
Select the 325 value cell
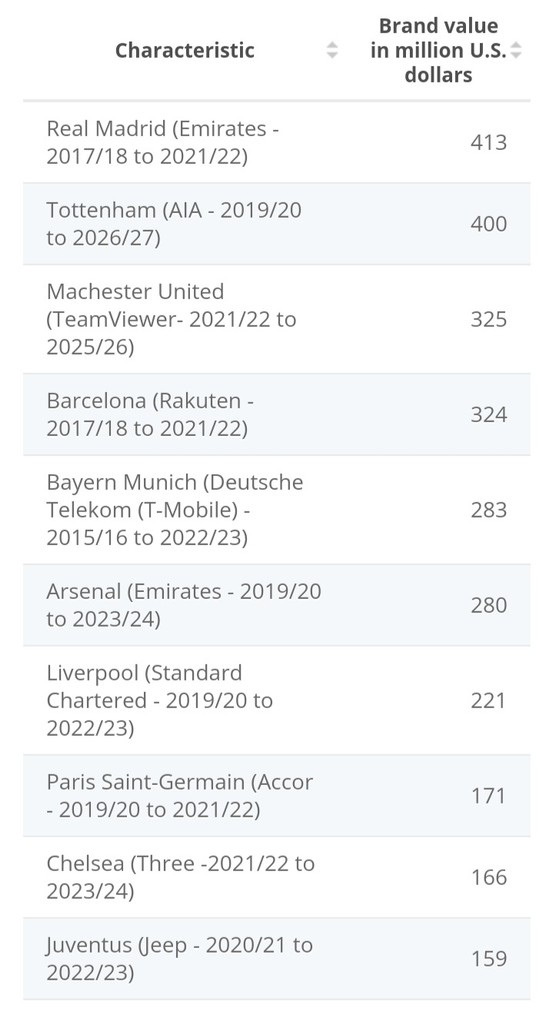tap(489, 319)
